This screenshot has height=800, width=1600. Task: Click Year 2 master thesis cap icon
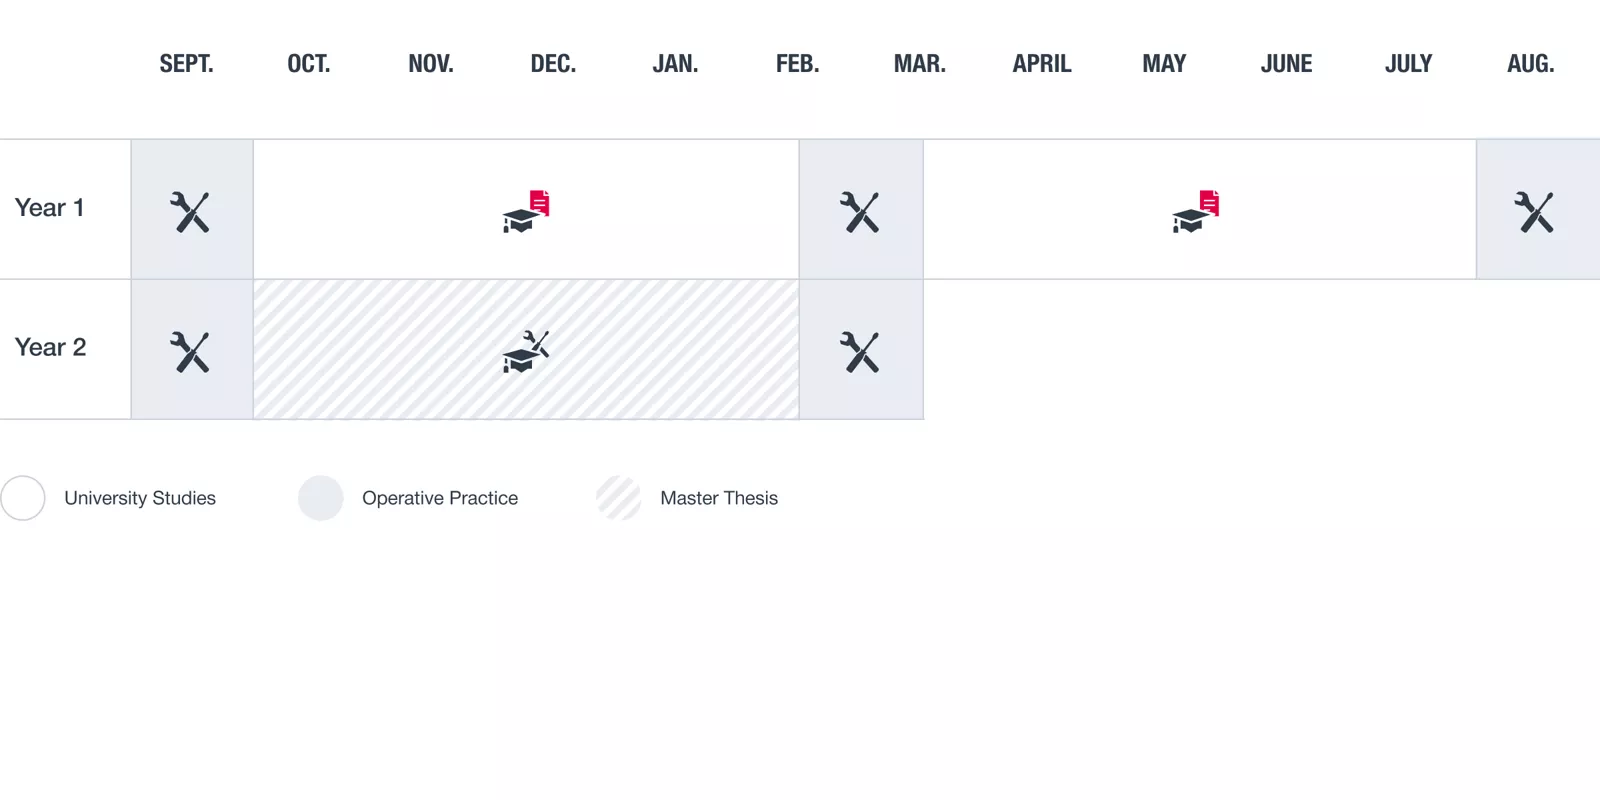click(525, 352)
